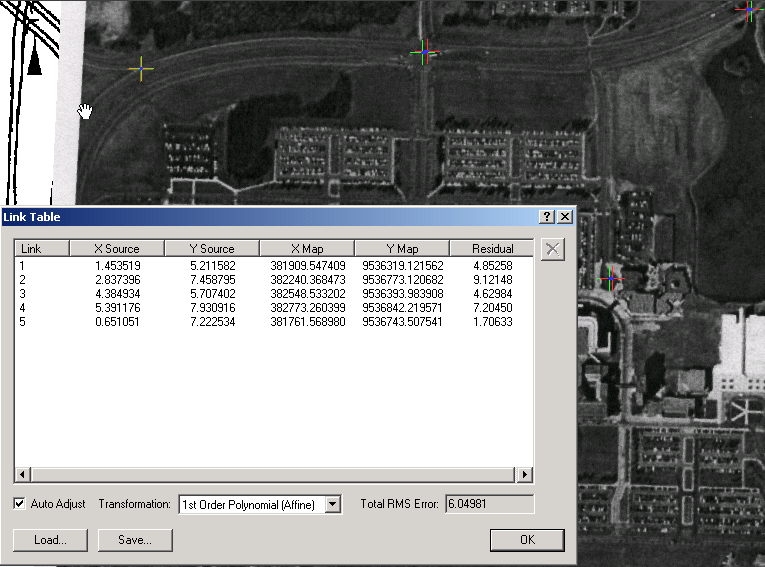Click the control point crosshair near the buildings

611,278
